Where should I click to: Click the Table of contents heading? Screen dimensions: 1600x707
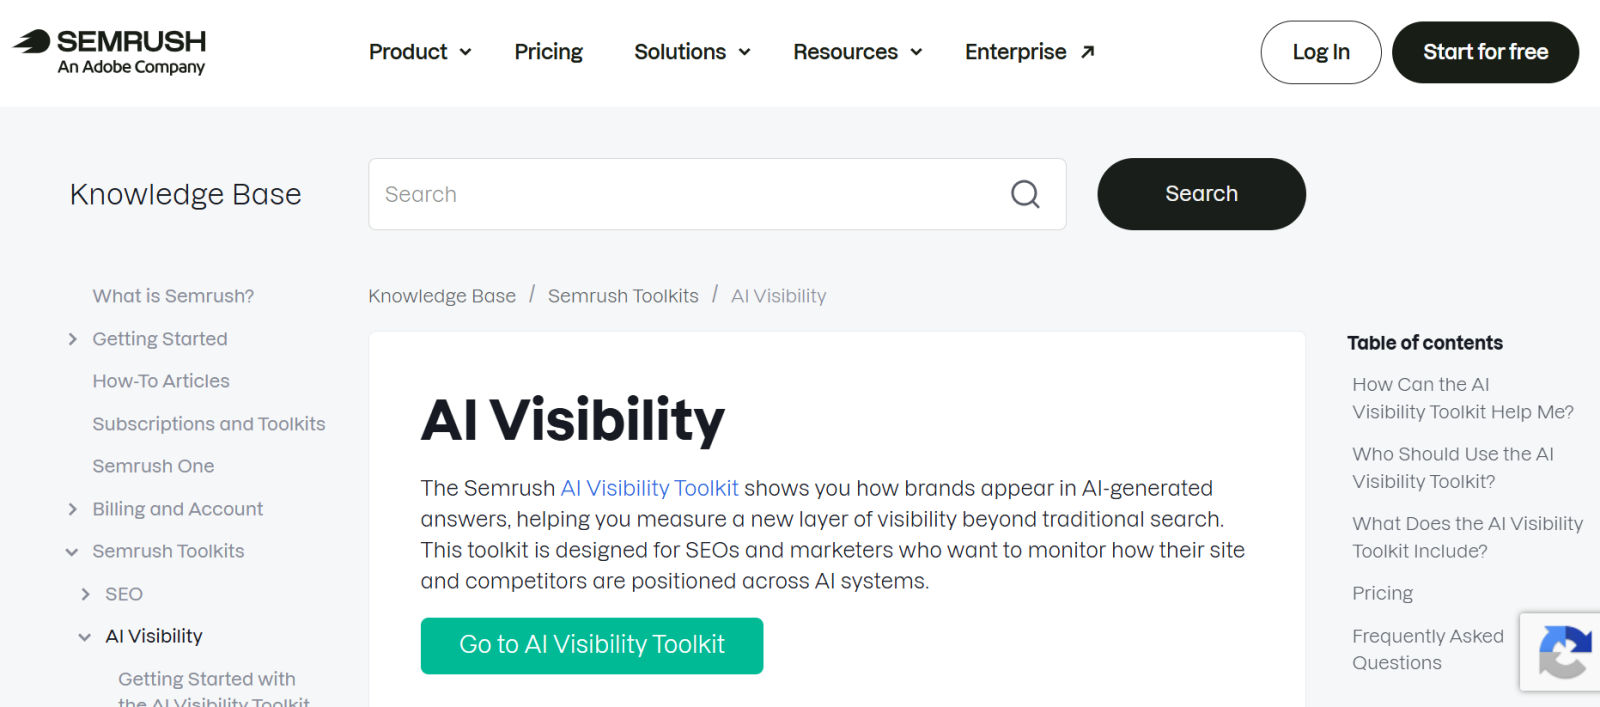tap(1424, 343)
